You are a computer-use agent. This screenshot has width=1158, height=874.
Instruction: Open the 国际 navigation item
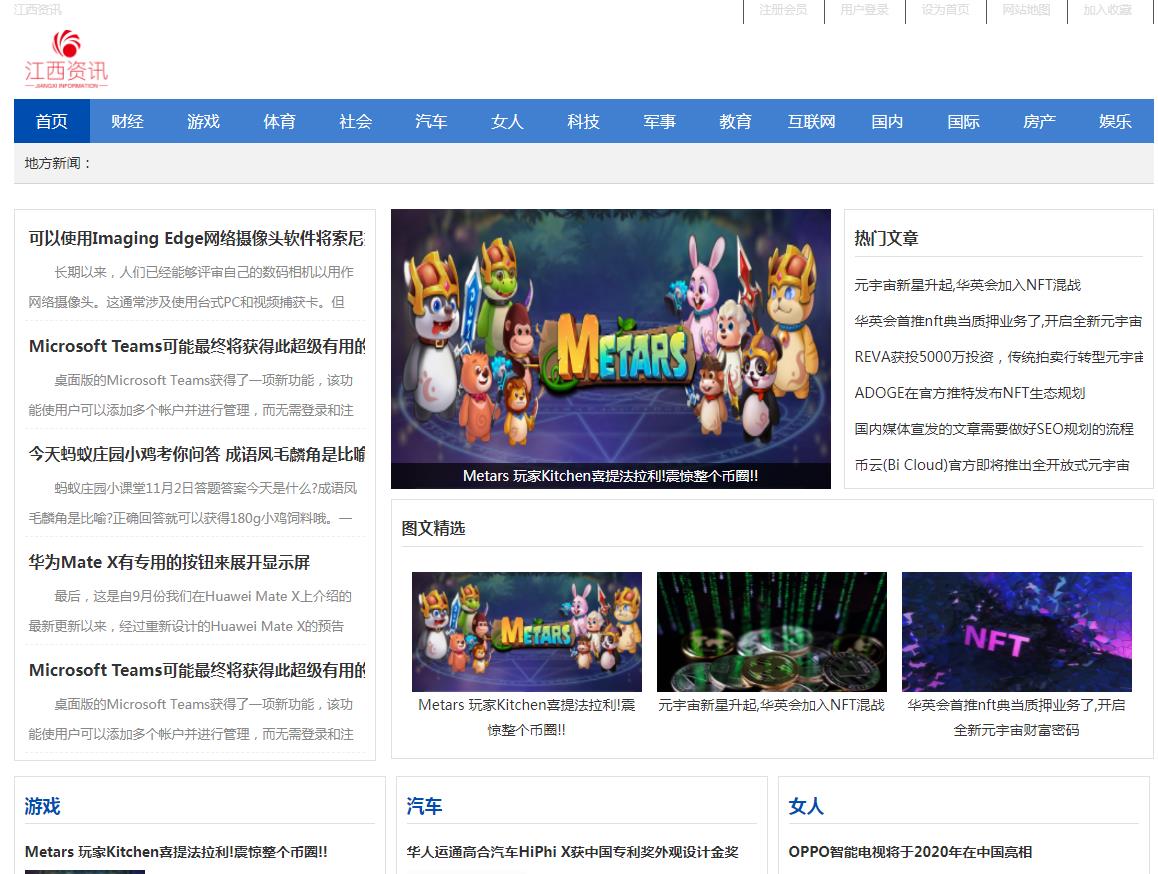click(x=964, y=121)
